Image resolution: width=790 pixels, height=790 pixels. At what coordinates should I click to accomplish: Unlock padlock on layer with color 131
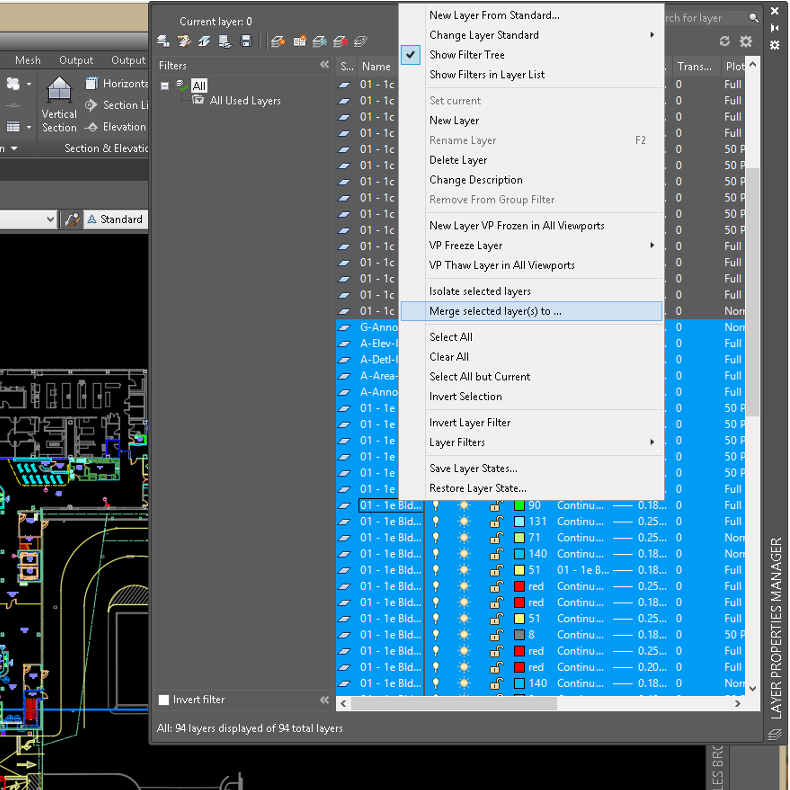click(496, 522)
